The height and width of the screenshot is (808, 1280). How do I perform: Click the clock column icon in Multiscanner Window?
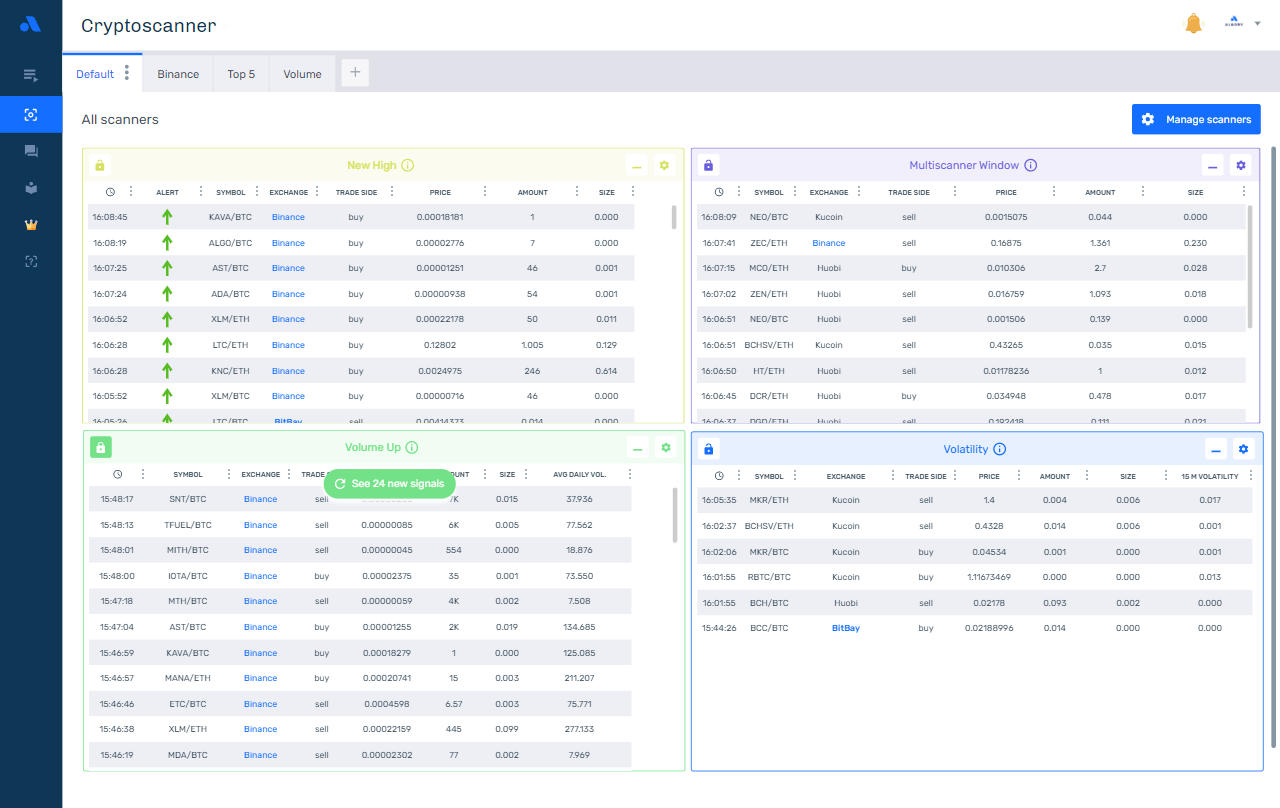[x=719, y=192]
